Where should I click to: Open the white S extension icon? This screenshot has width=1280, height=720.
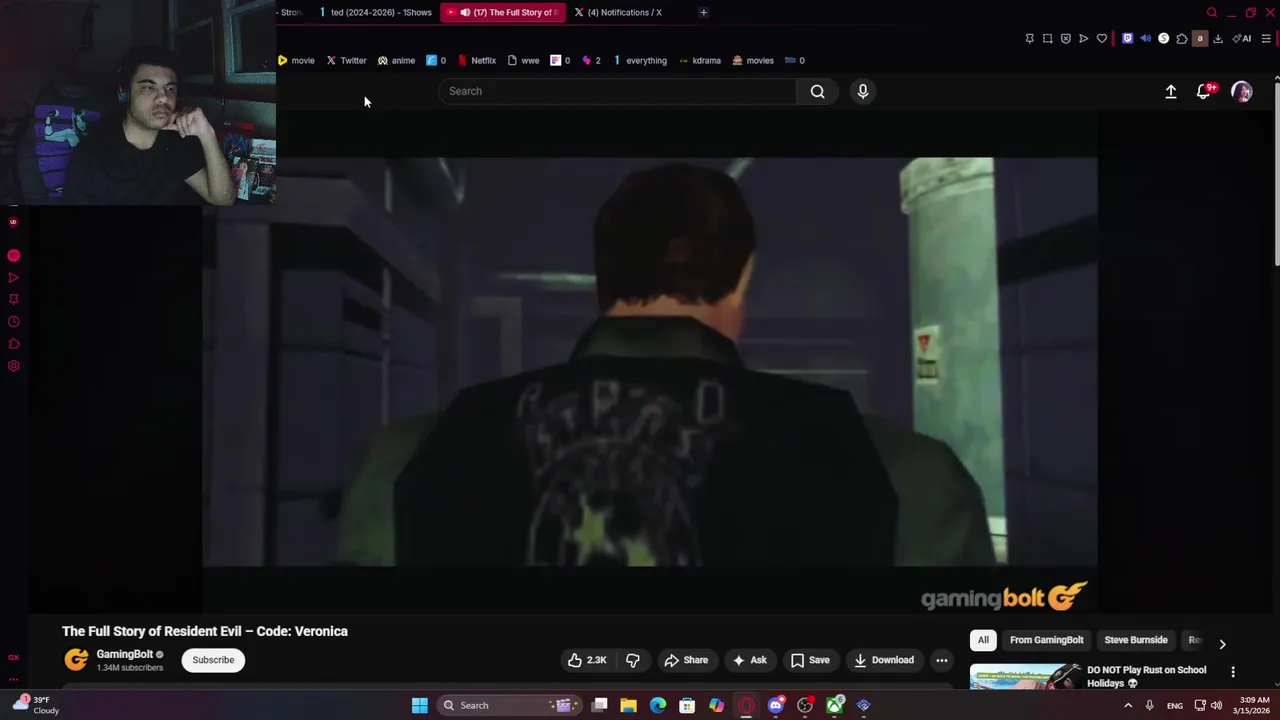point(1163,39)
